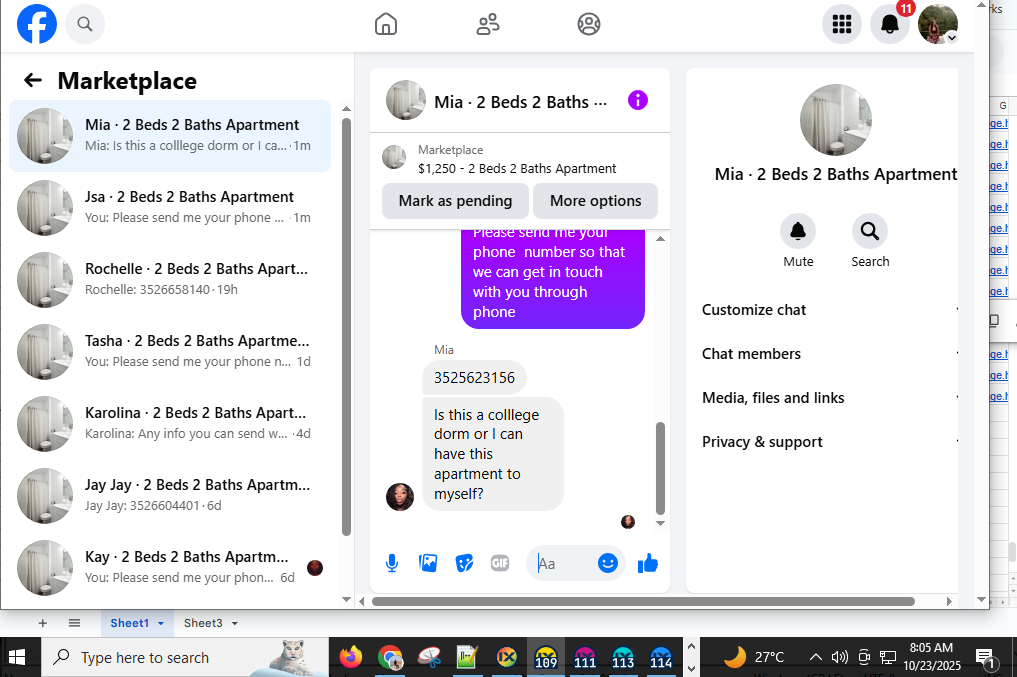Open Sheet1 tab dropdown arrow

tap(161, 624)
